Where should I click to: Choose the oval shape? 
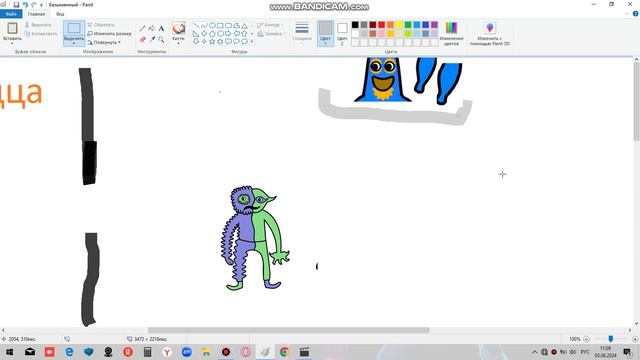[212, 25]
